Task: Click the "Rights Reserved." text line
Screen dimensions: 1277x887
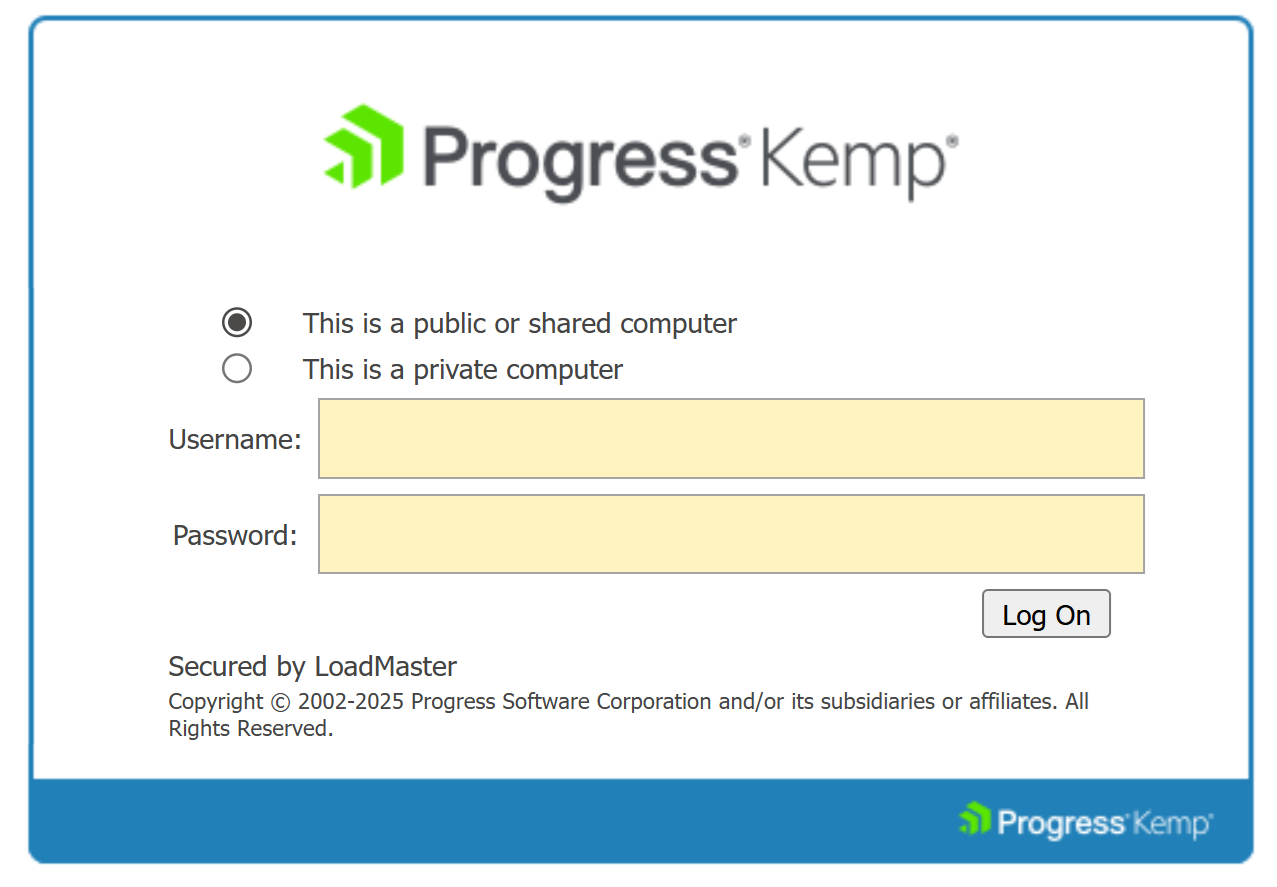Action: 250,729
